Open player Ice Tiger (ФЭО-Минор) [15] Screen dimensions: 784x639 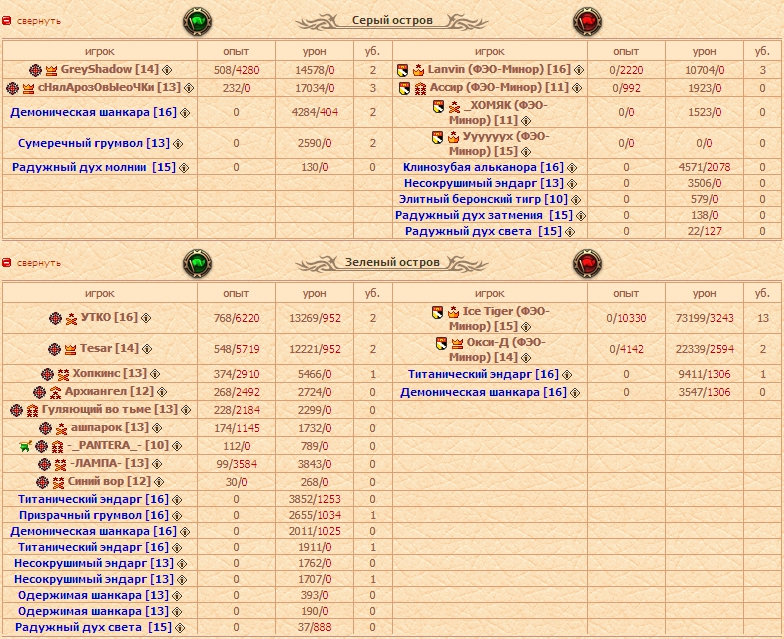(x=499, y=319)
